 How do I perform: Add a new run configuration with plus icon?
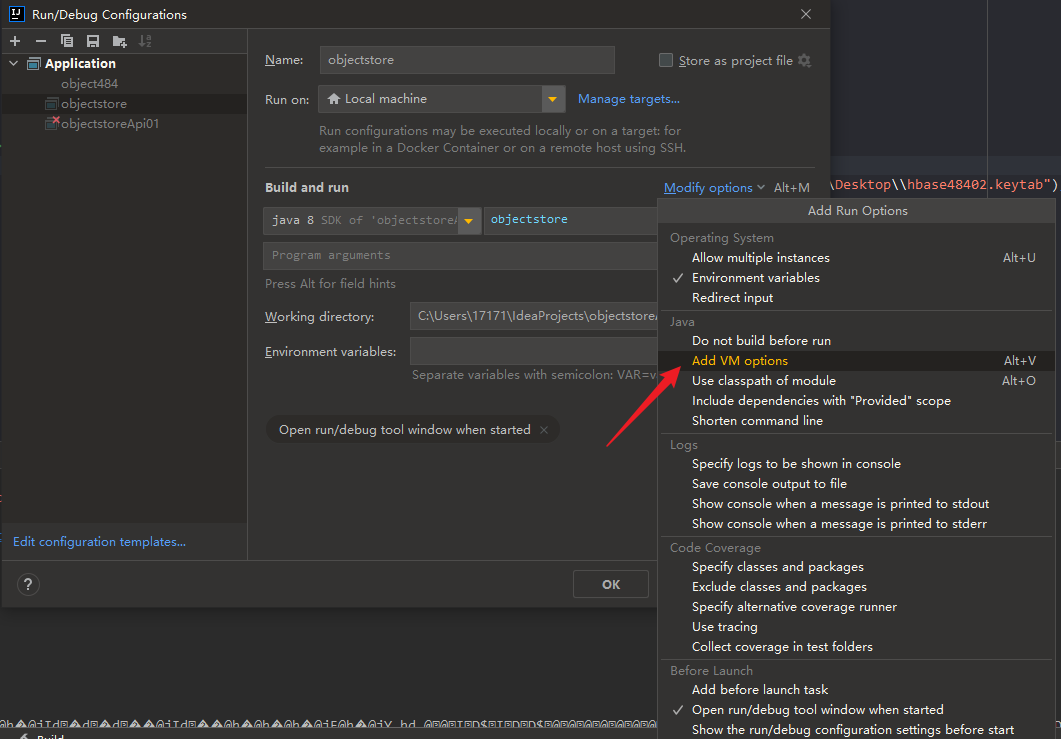point(15,41)
